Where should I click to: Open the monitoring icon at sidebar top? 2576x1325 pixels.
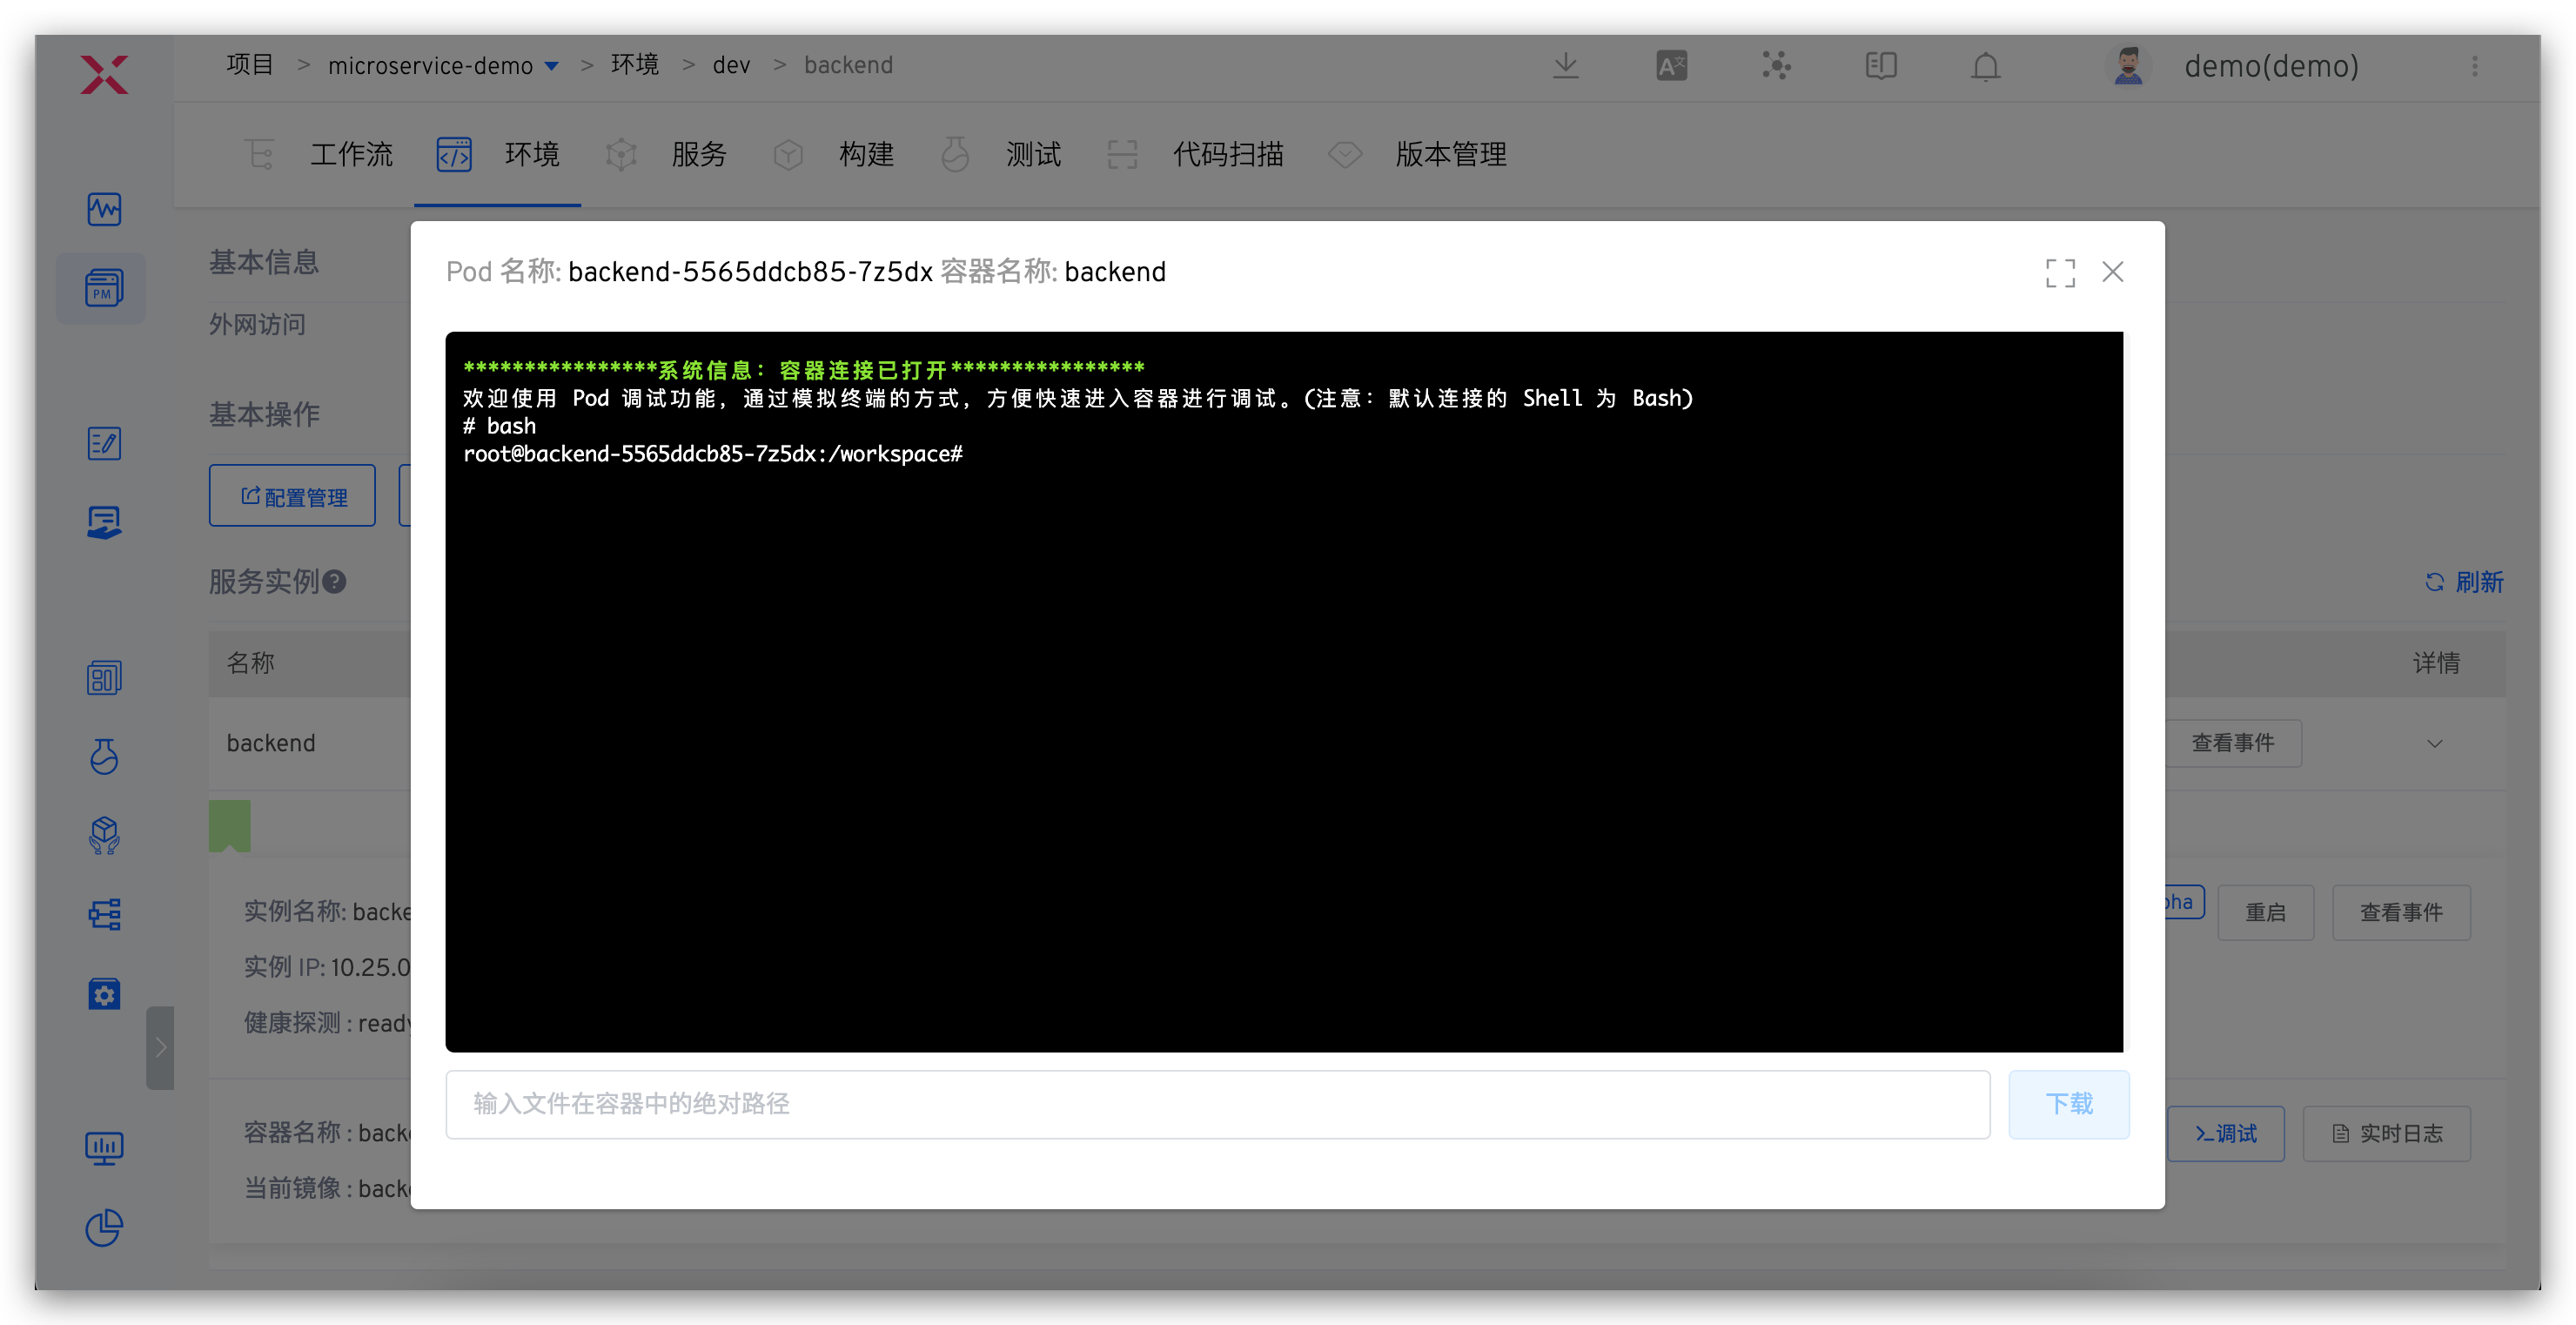[x=104, y=209]
